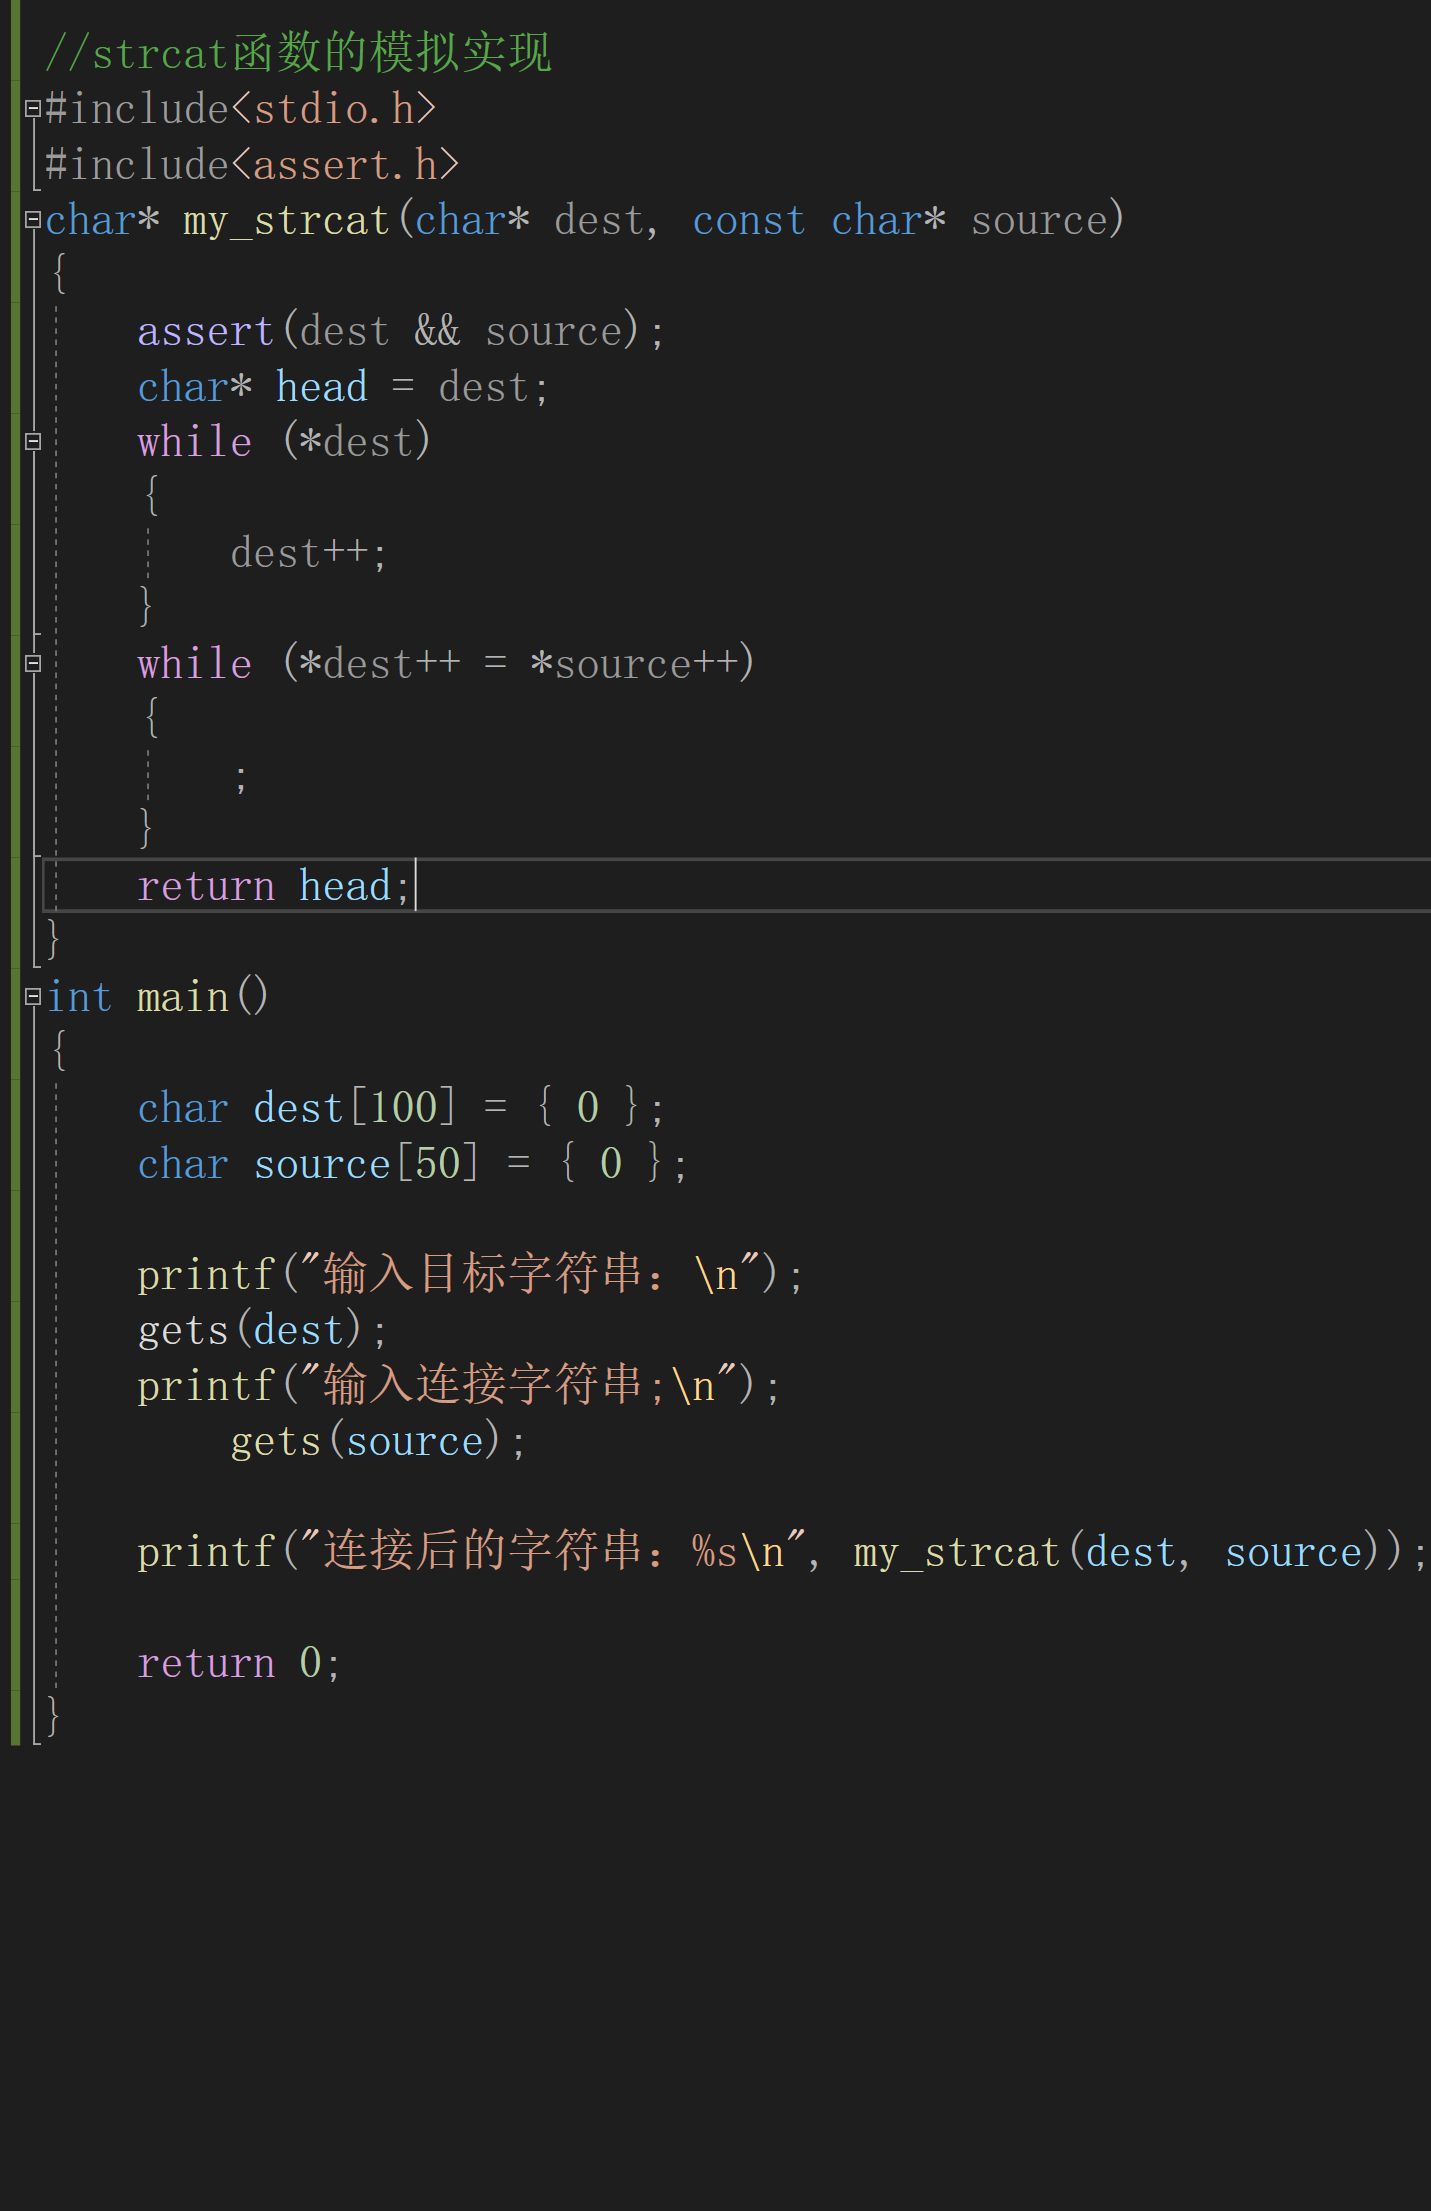Click the char dest[100] declaration
Screen dimensions: 1431x2211
[x=400, y=1107]
